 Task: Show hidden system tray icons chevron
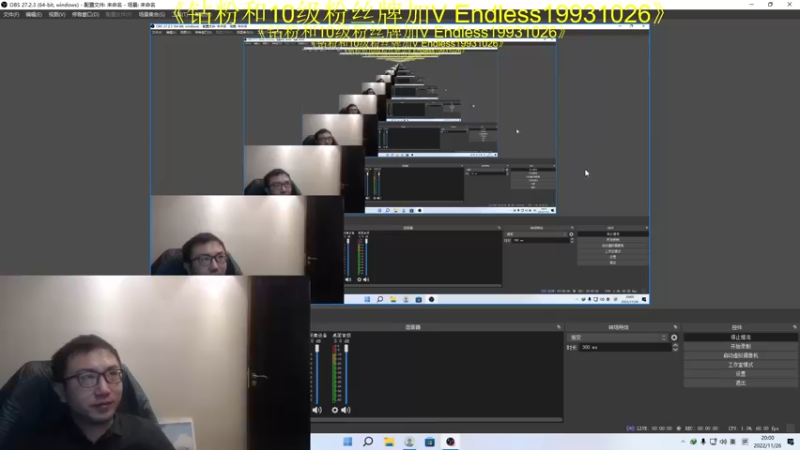point(683,441)
